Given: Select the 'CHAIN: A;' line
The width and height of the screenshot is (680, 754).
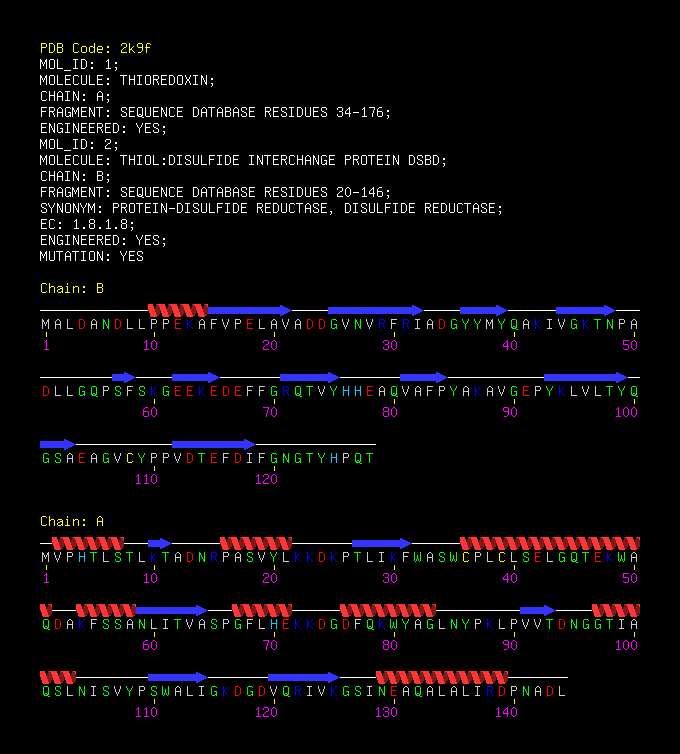Looking at the screenshot, I should pos(76,97).
